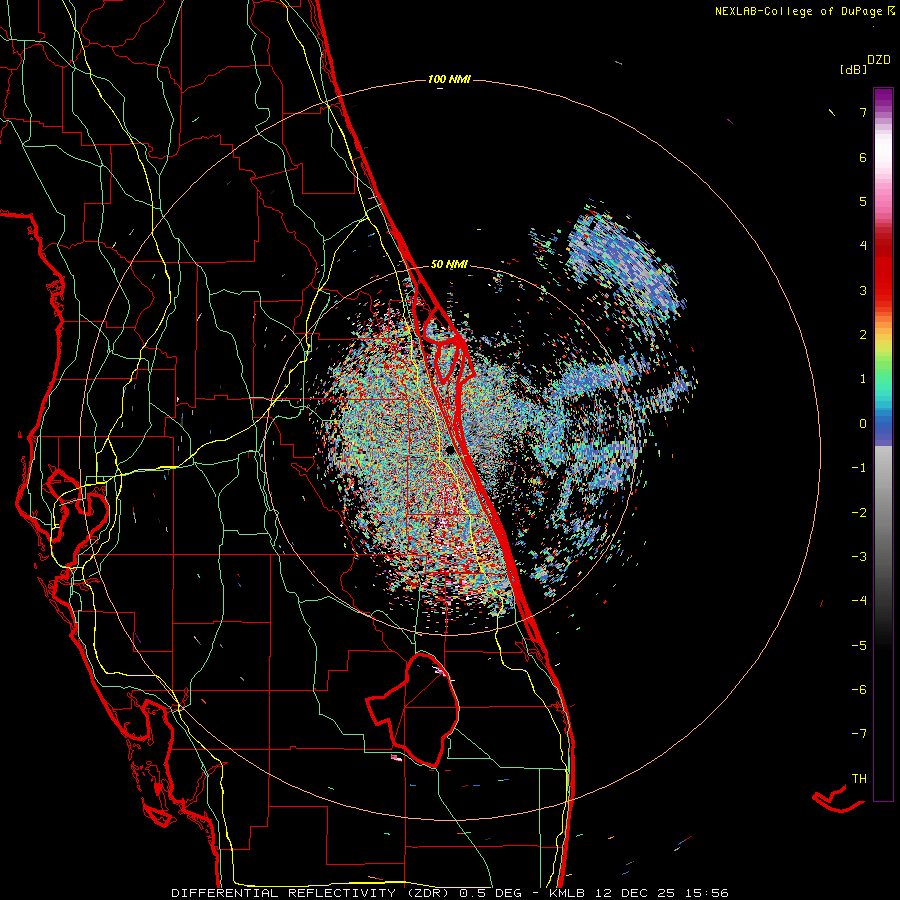The image size is (900, 900).
Task: Click the 4 dB label on color scale
Action: 863,246
